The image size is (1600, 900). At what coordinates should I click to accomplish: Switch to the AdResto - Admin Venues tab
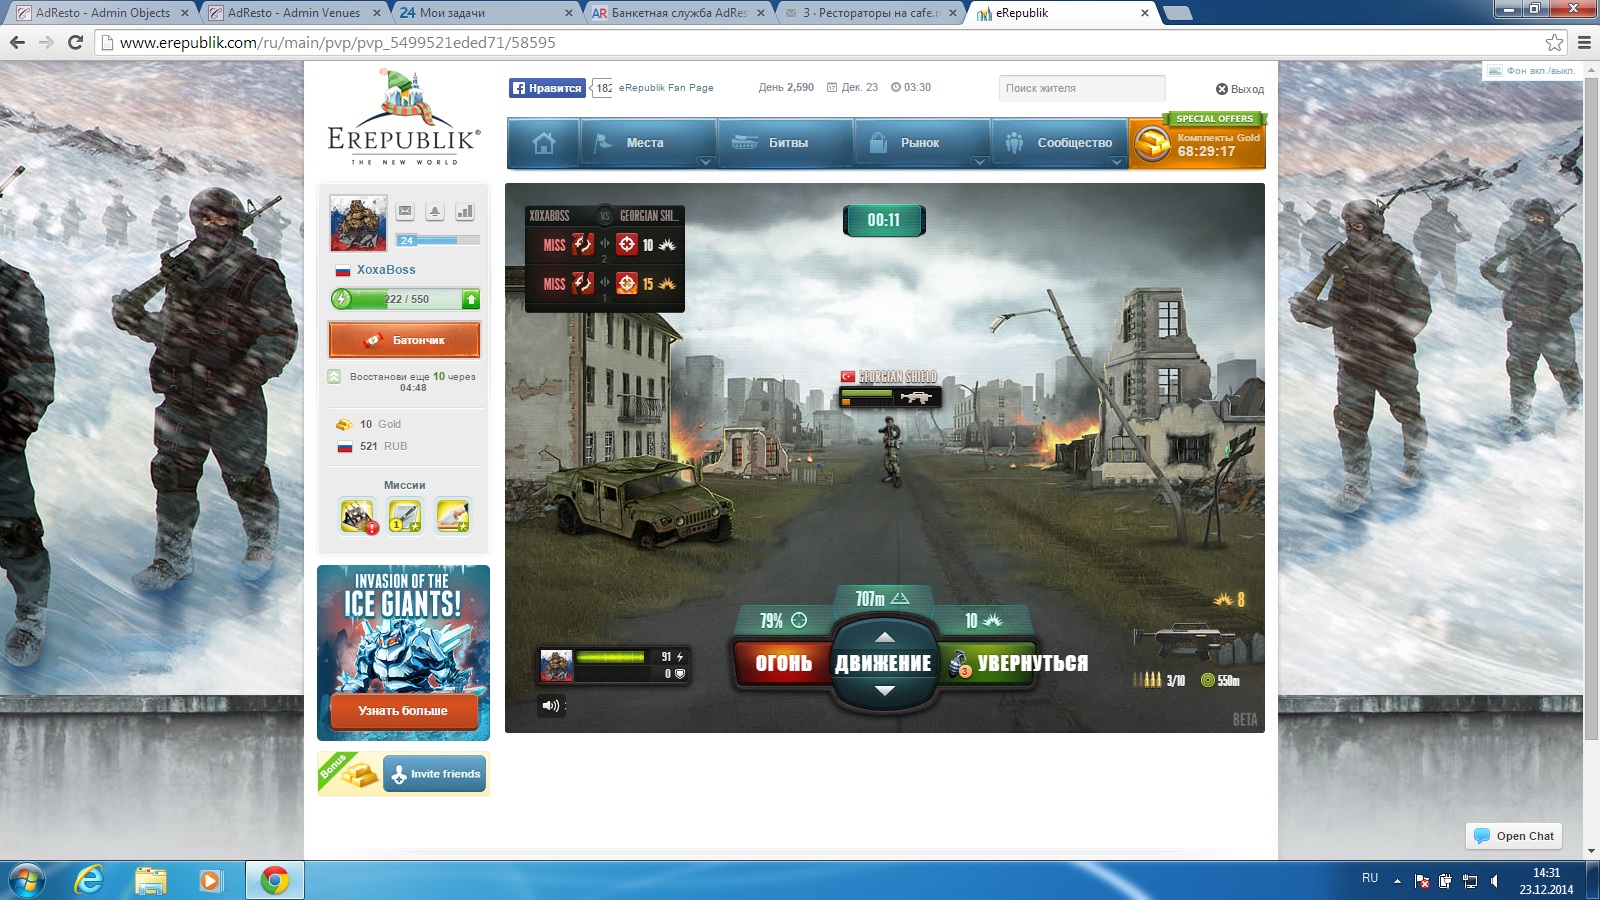coord(294,13)
